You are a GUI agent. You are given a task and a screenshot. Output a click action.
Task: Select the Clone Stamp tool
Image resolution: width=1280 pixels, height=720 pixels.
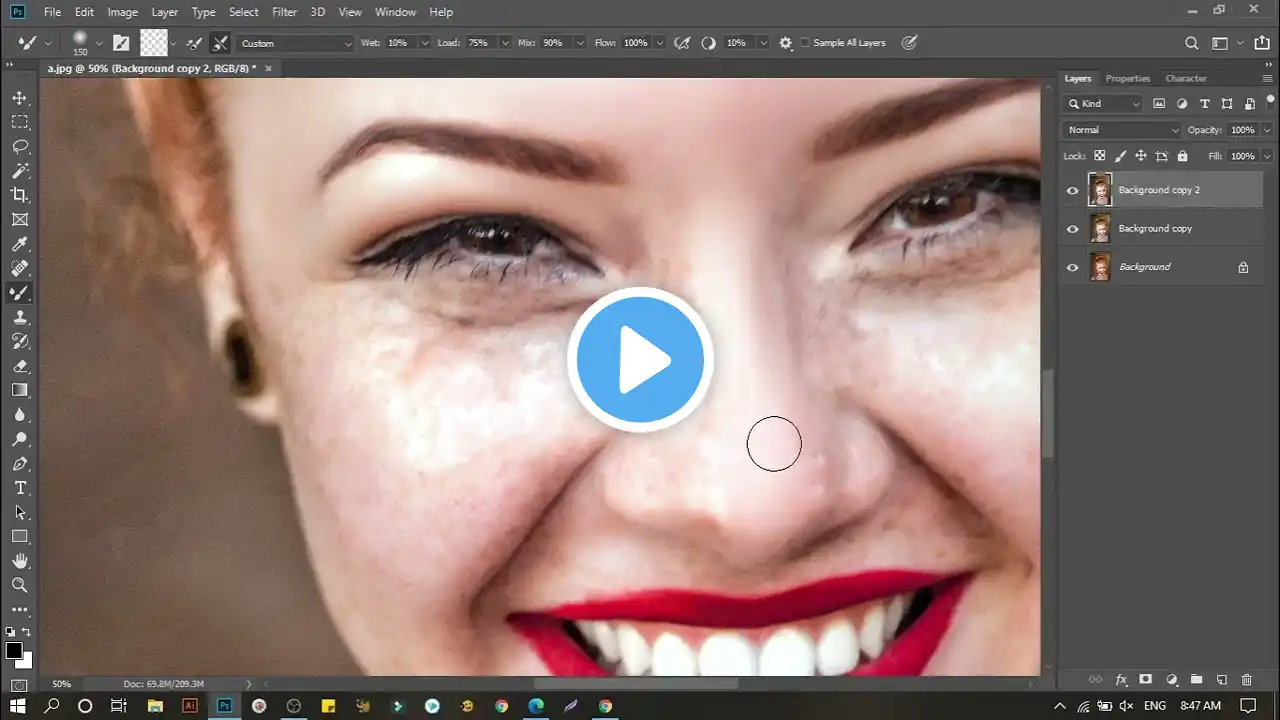[x=20, y=317]
